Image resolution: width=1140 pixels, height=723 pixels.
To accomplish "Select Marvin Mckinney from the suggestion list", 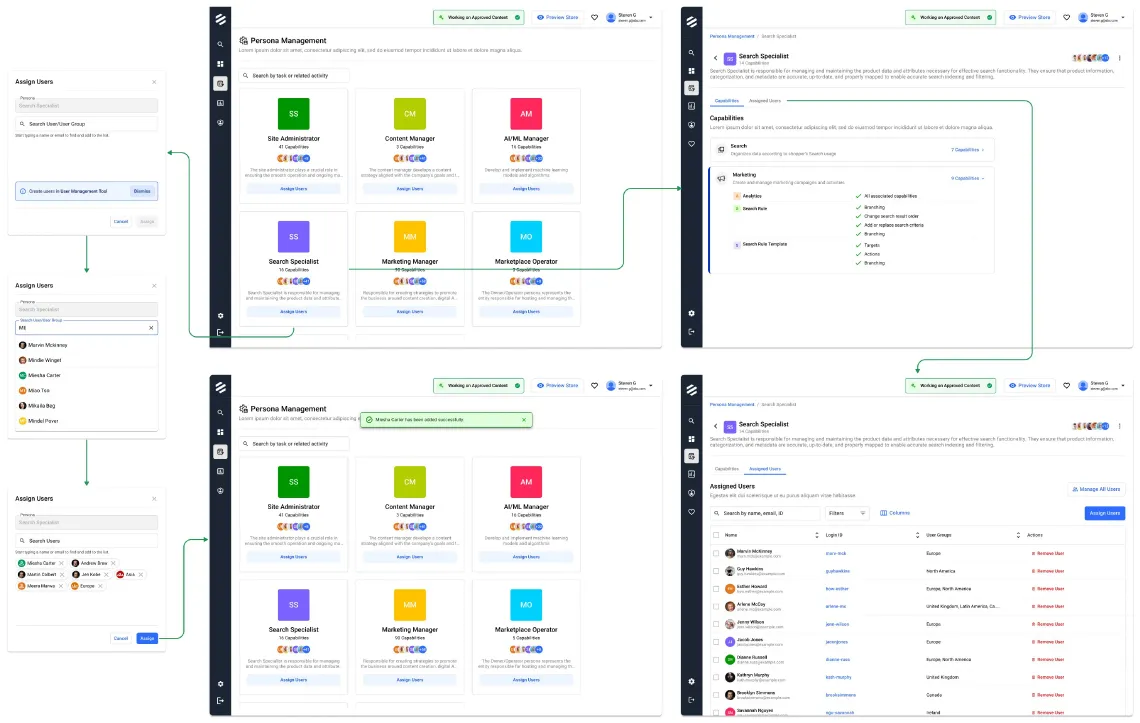I will (87, 345).
